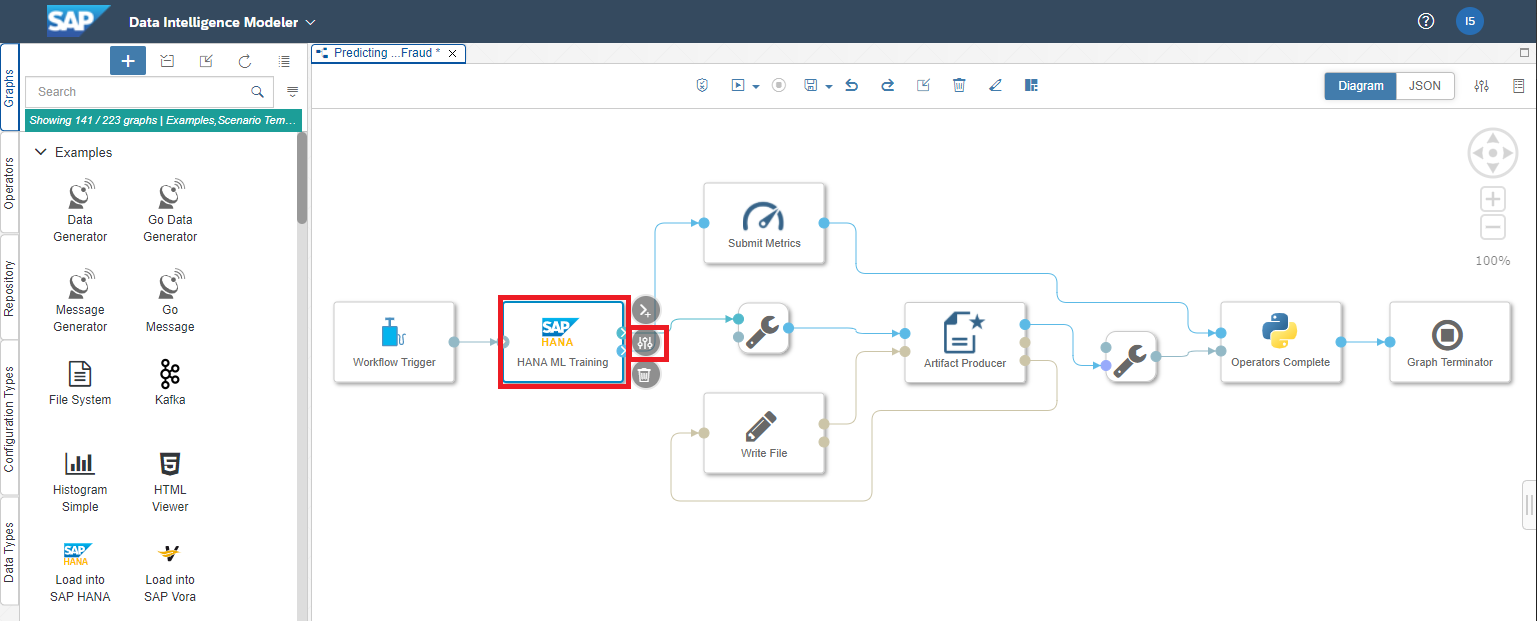
Task: Click the graph search input field
Action: click(x=140, y=92)
